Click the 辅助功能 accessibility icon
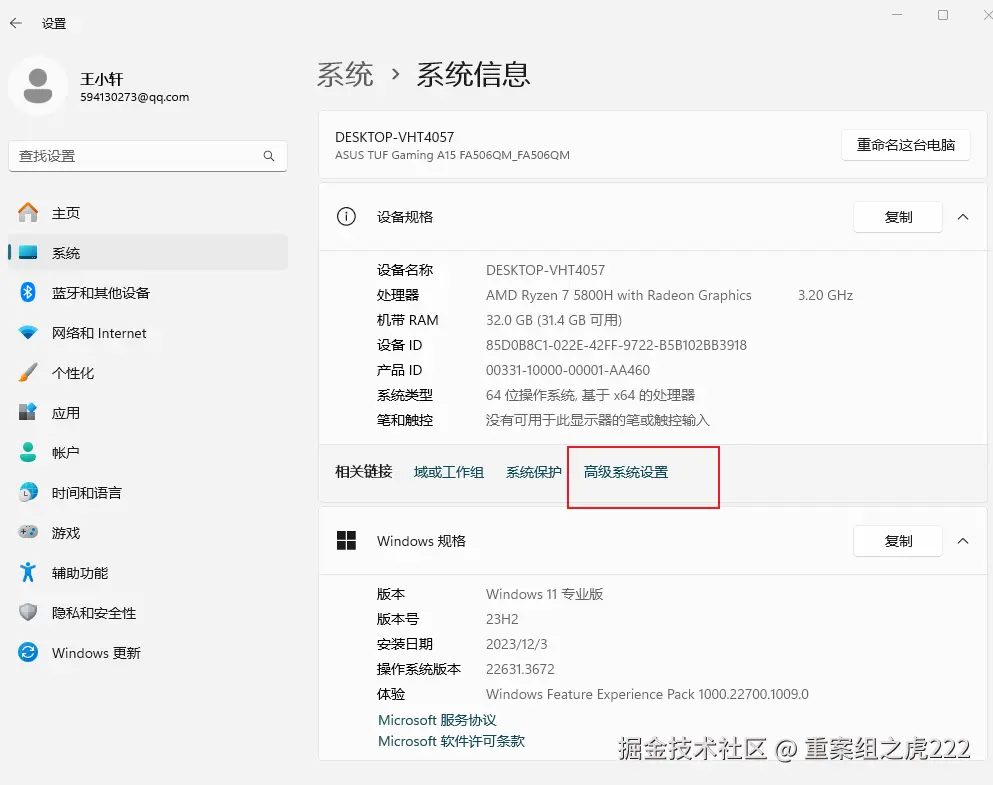The image size is (993, 785). click(28, 572)
